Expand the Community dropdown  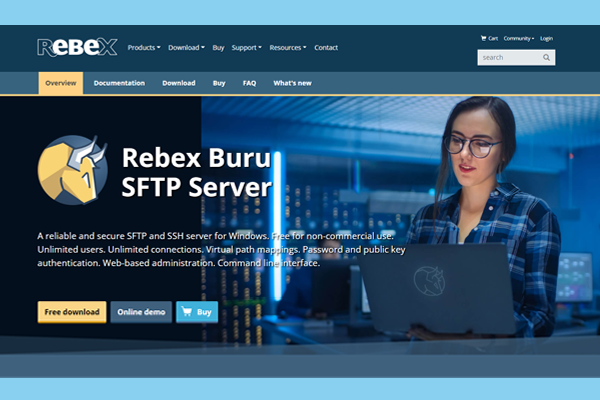(x=519, y=38)
